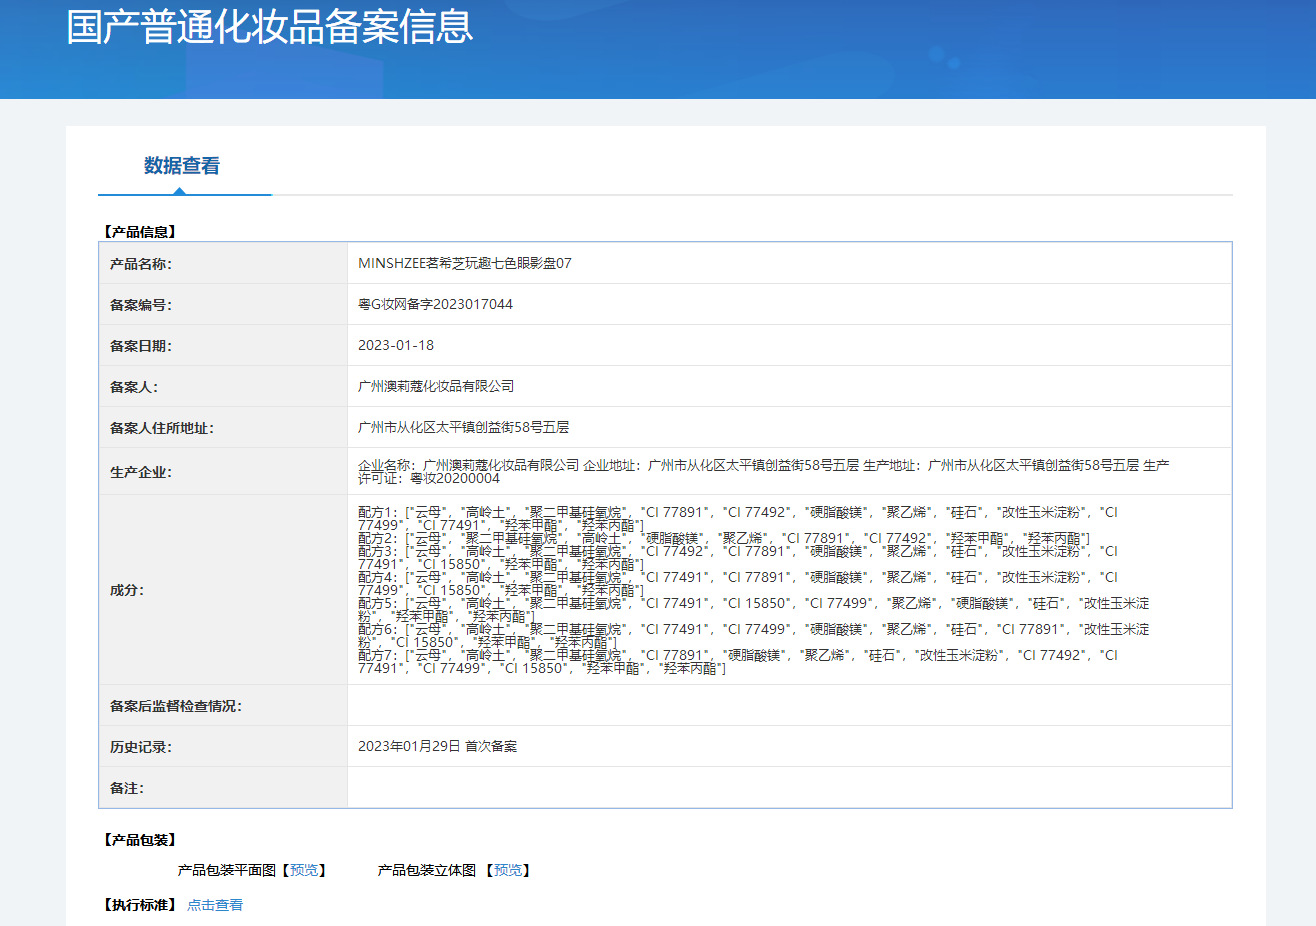This screenshot has height=926, width=1316.
Task: Click the 产品名称 row label
Action: pos(141,264)
